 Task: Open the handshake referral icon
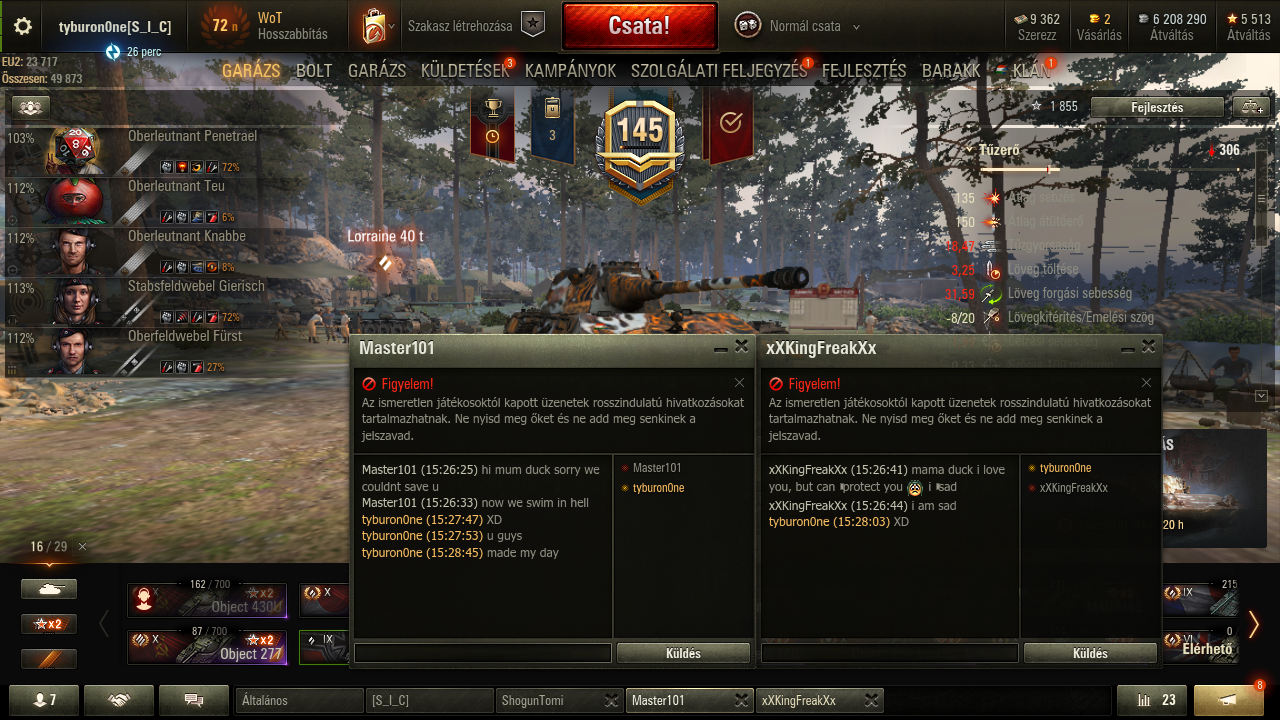tap(118, 700)
